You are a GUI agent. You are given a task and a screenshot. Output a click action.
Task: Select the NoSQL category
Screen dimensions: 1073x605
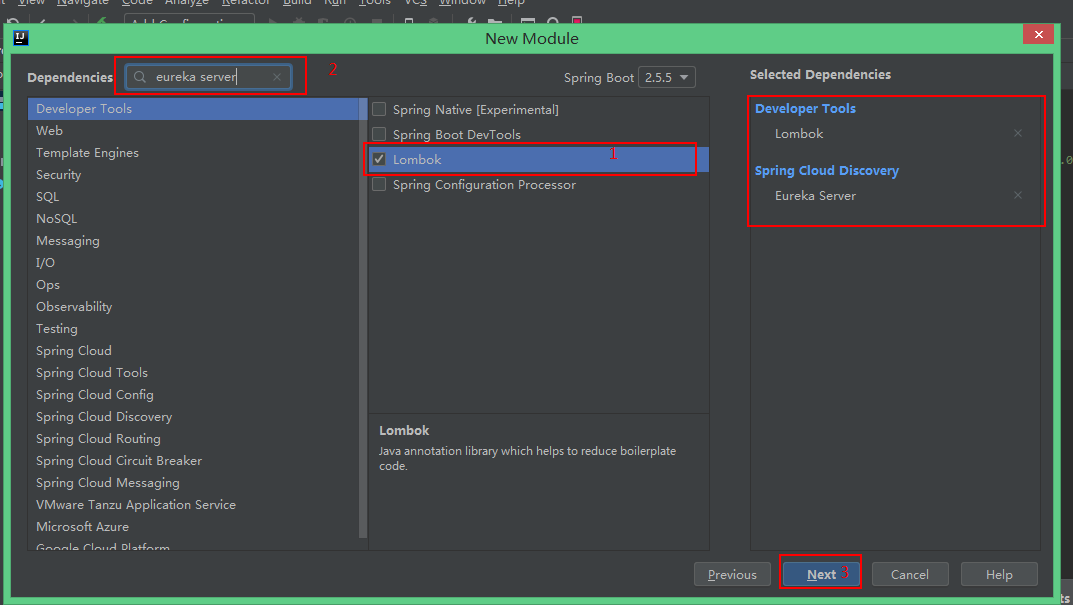click(x=193, y=218)
